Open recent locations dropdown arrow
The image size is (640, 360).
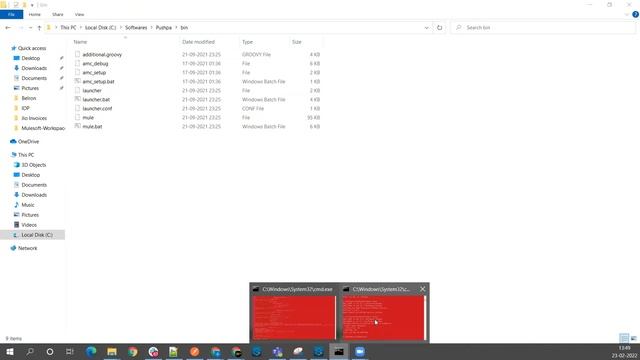tap(30, 28)
